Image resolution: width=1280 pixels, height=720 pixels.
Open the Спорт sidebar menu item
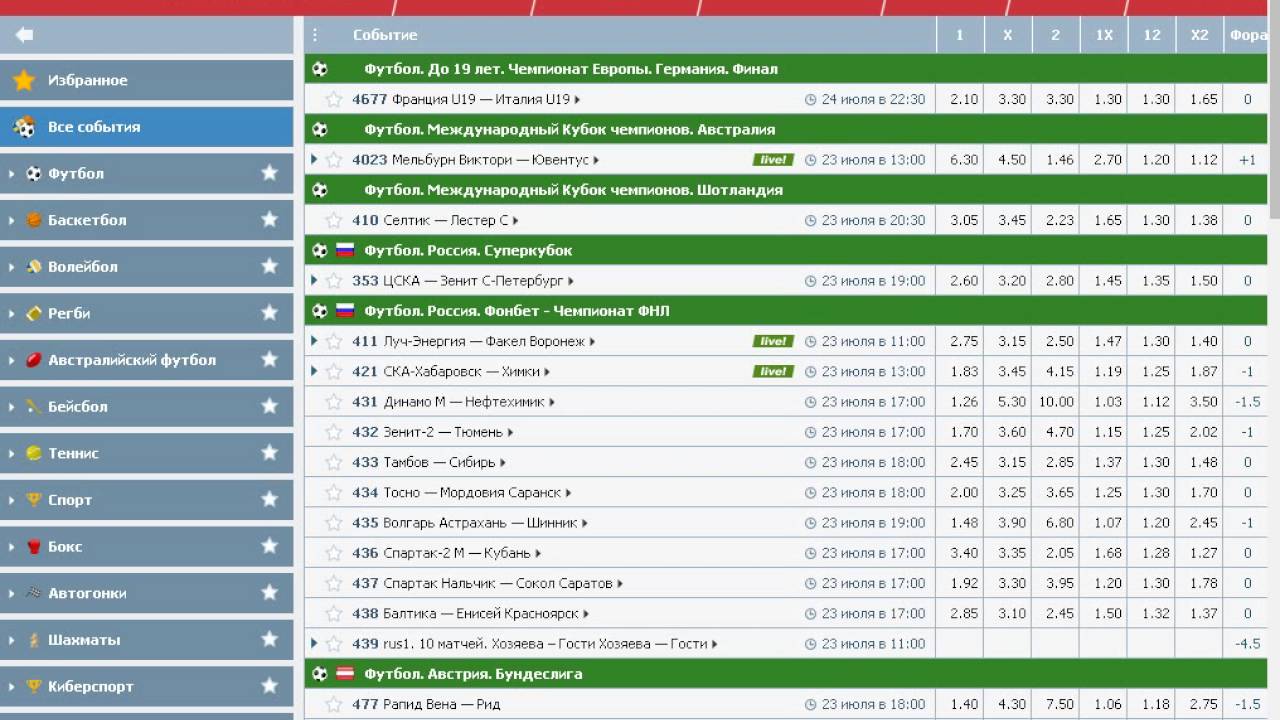coord(146,500)
